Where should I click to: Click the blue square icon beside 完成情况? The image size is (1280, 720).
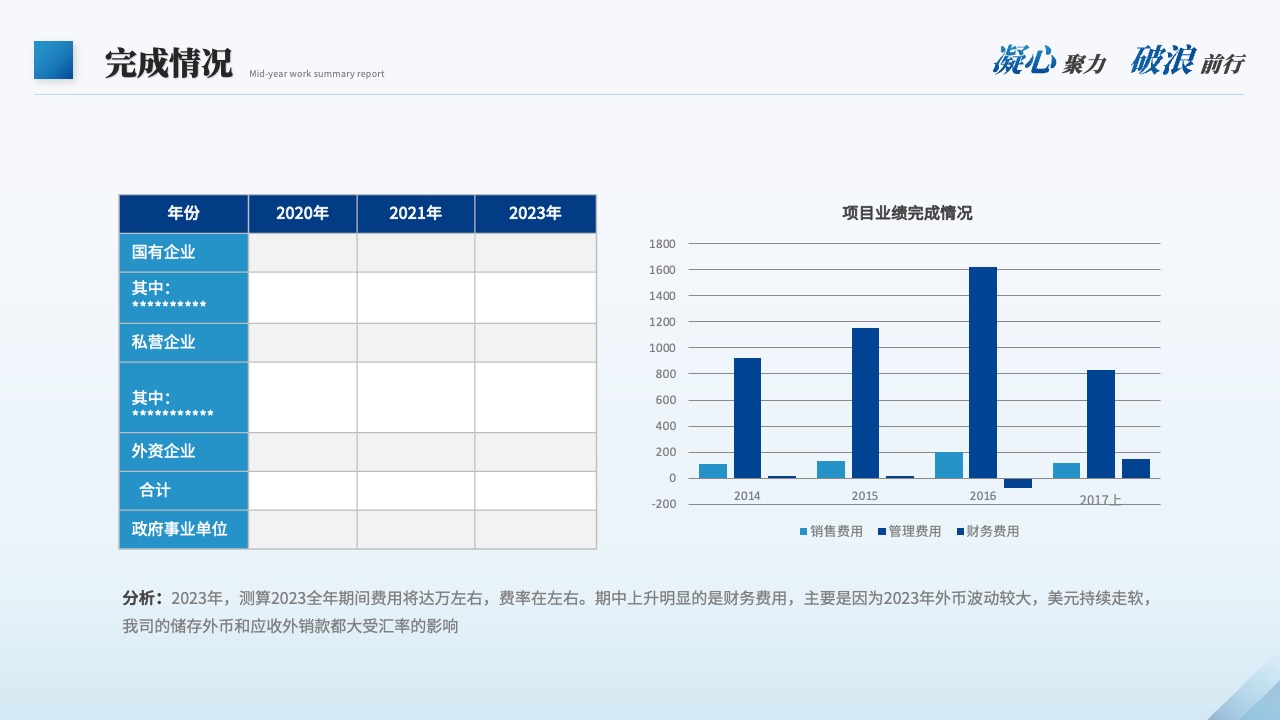pos(54,60)
